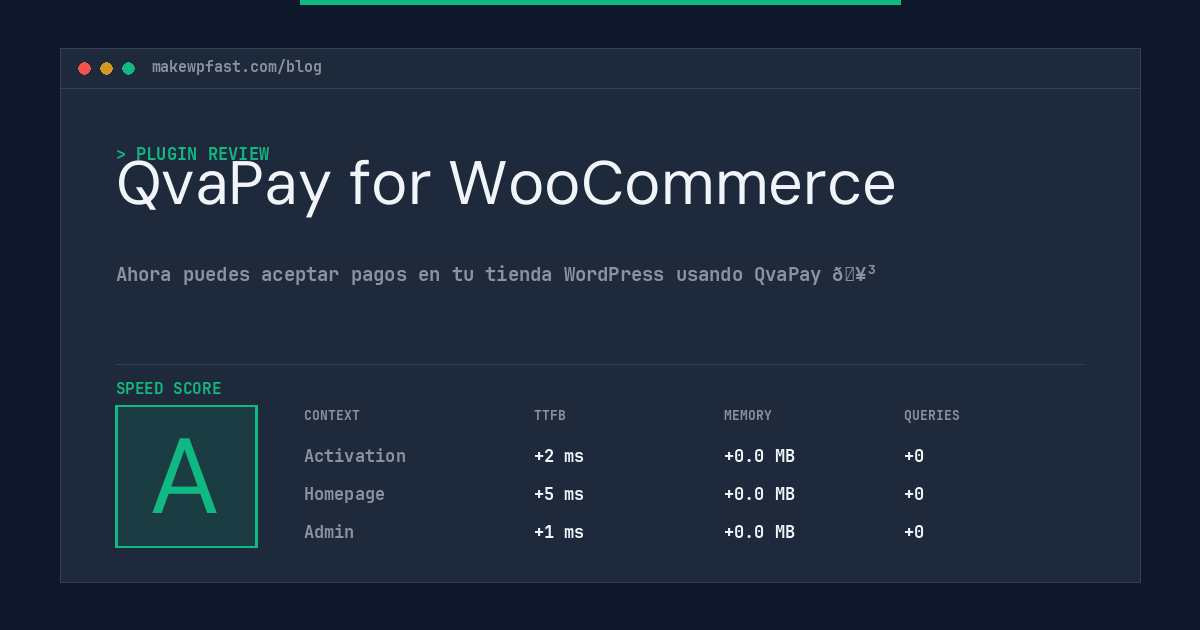
Task: Select the Activation row label
Action: click(355, 456)
